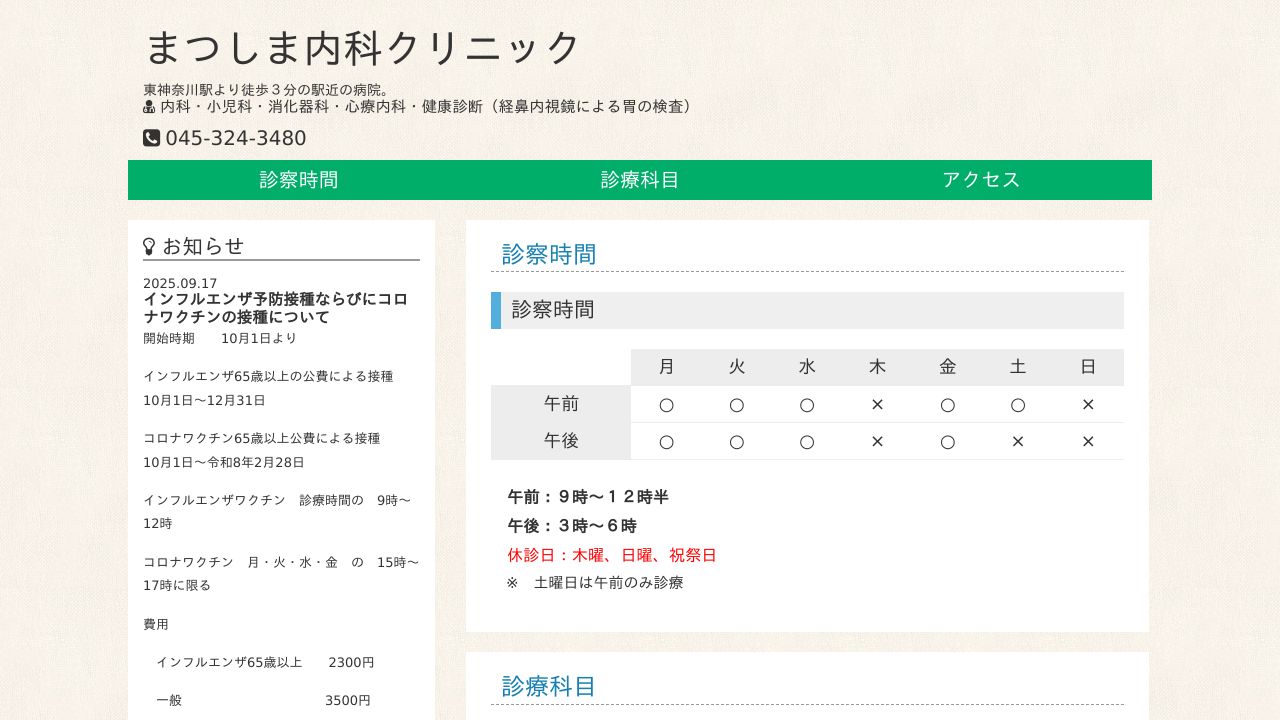Click the telephone icon beside the phone number

pyautogui.click(x=149, y=138)
